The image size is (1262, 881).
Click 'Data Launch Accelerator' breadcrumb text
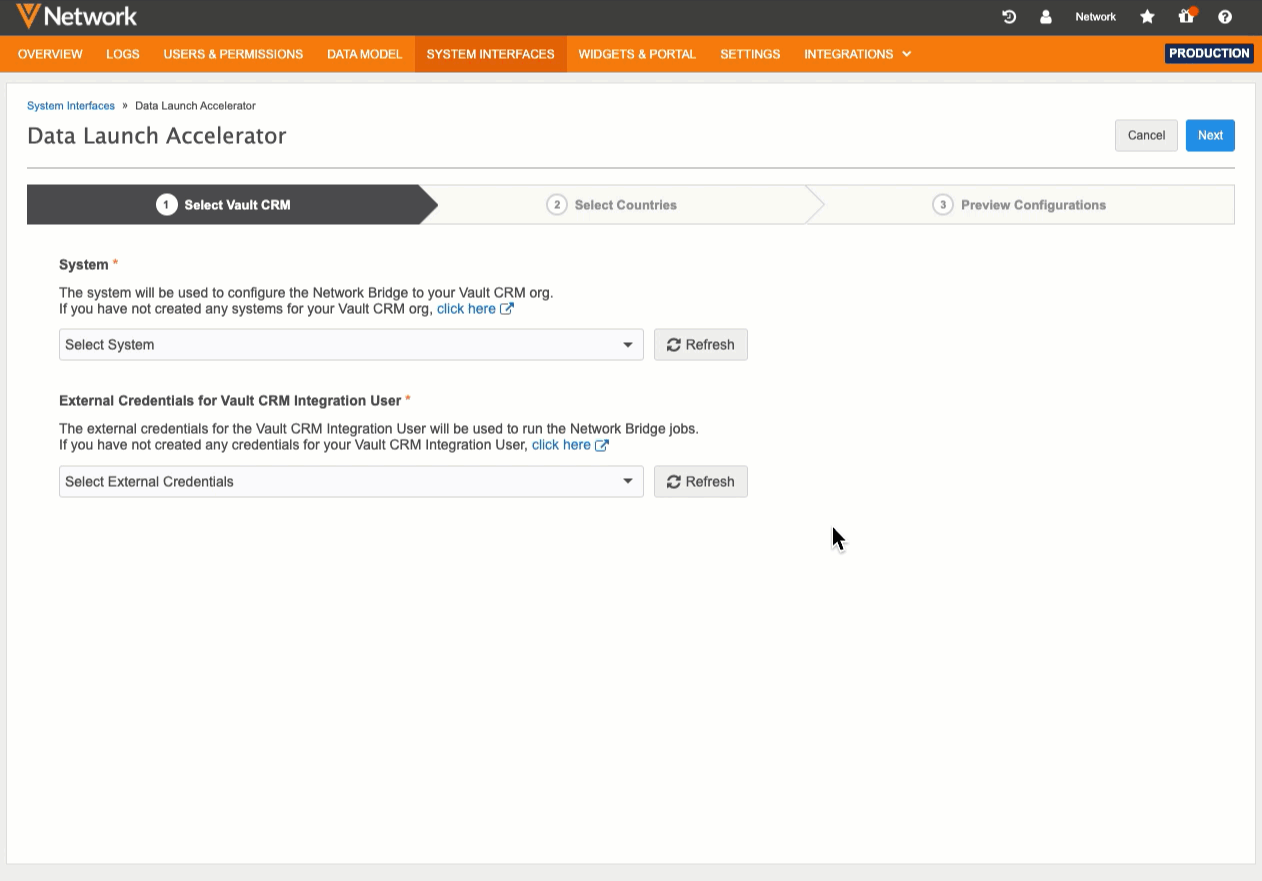(195, 106)
